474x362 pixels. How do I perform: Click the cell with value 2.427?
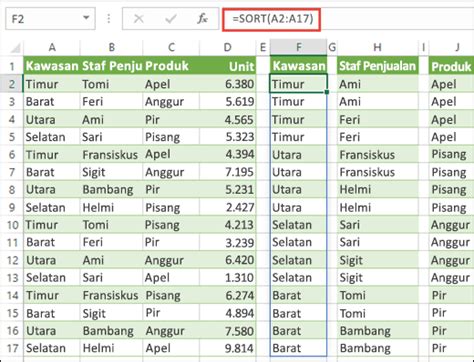click(227, 207)
